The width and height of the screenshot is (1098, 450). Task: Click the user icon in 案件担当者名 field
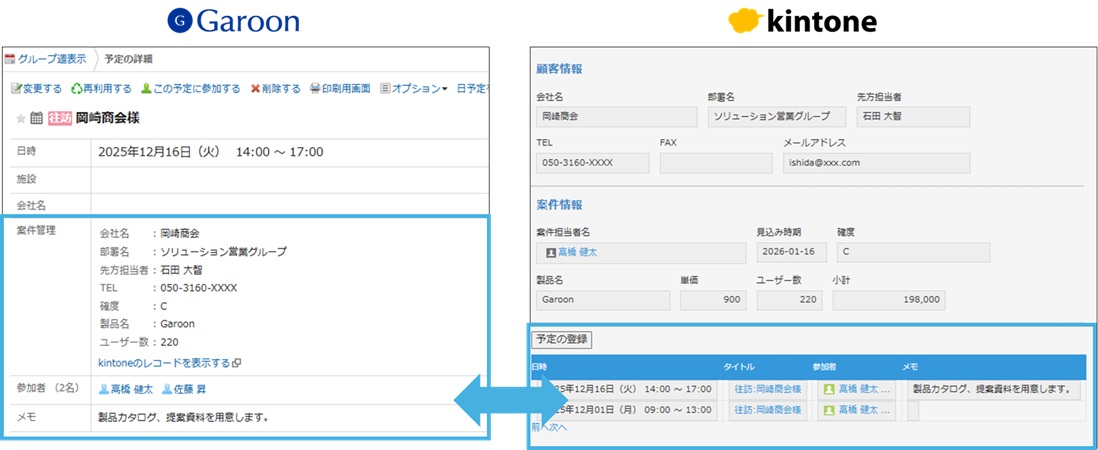[550, 253]
